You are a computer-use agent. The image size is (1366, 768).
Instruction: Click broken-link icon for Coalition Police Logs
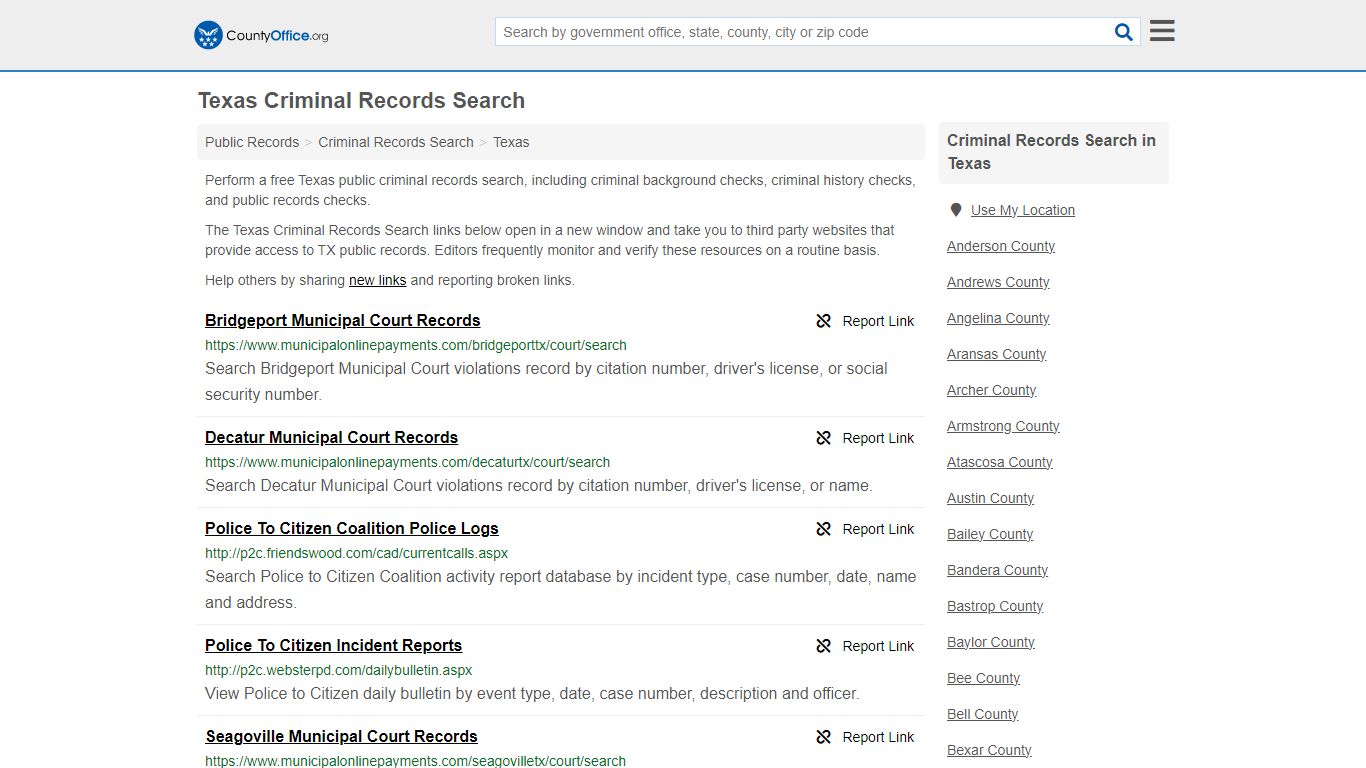click(824, 529)
